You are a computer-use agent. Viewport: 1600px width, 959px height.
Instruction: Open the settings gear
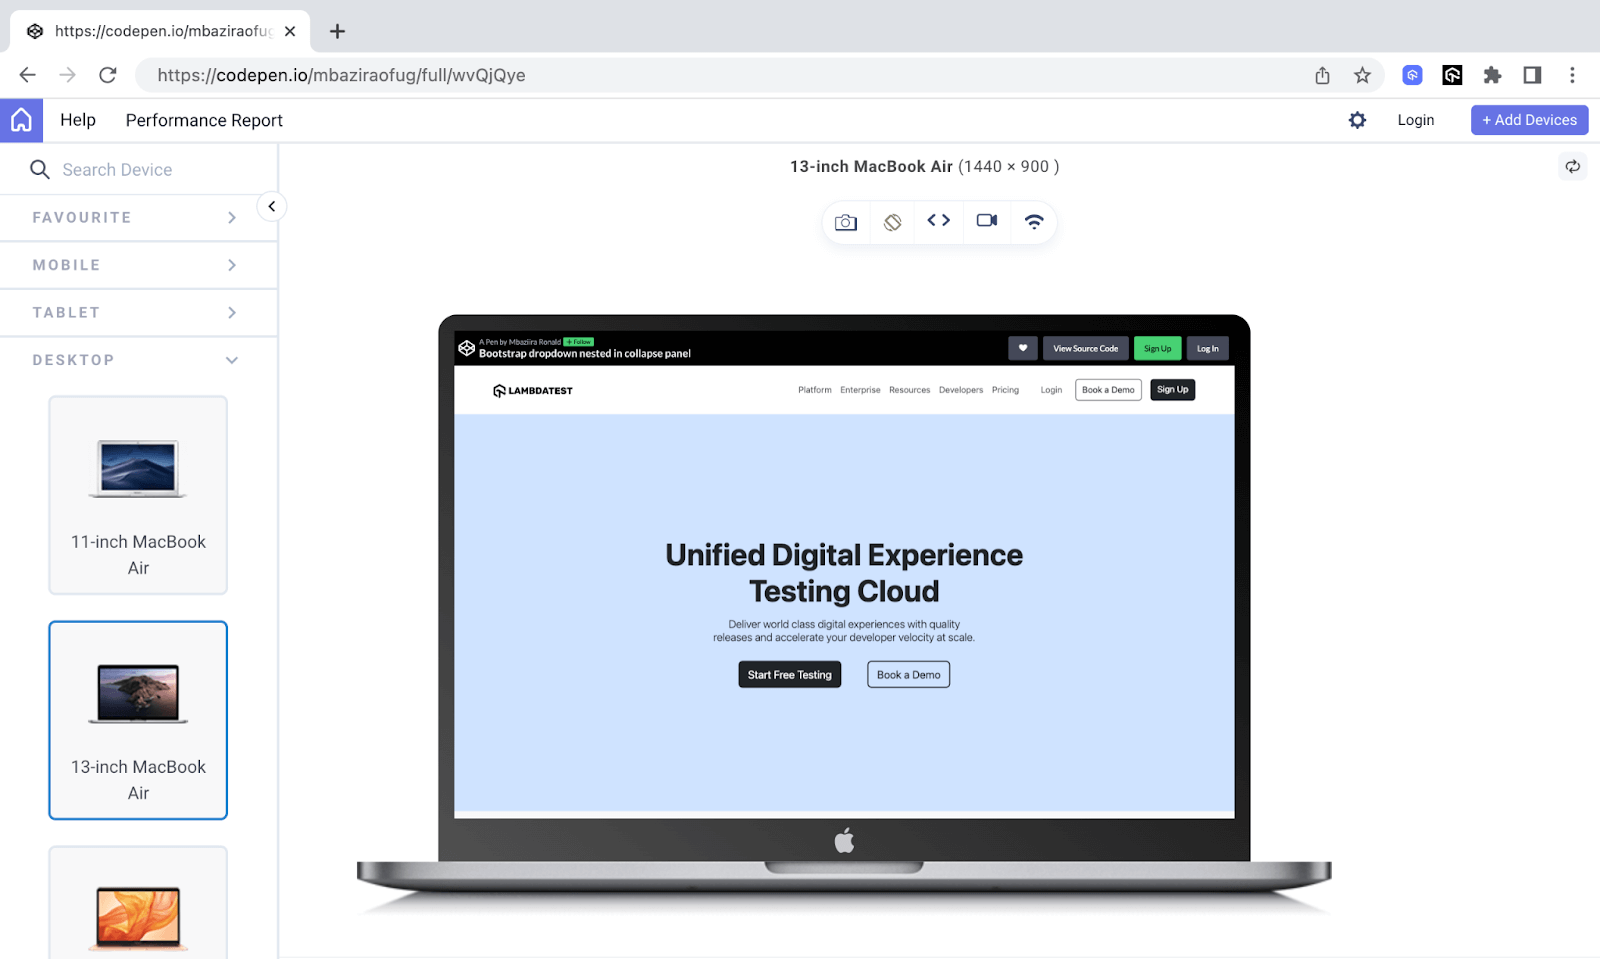[1357, 120]
